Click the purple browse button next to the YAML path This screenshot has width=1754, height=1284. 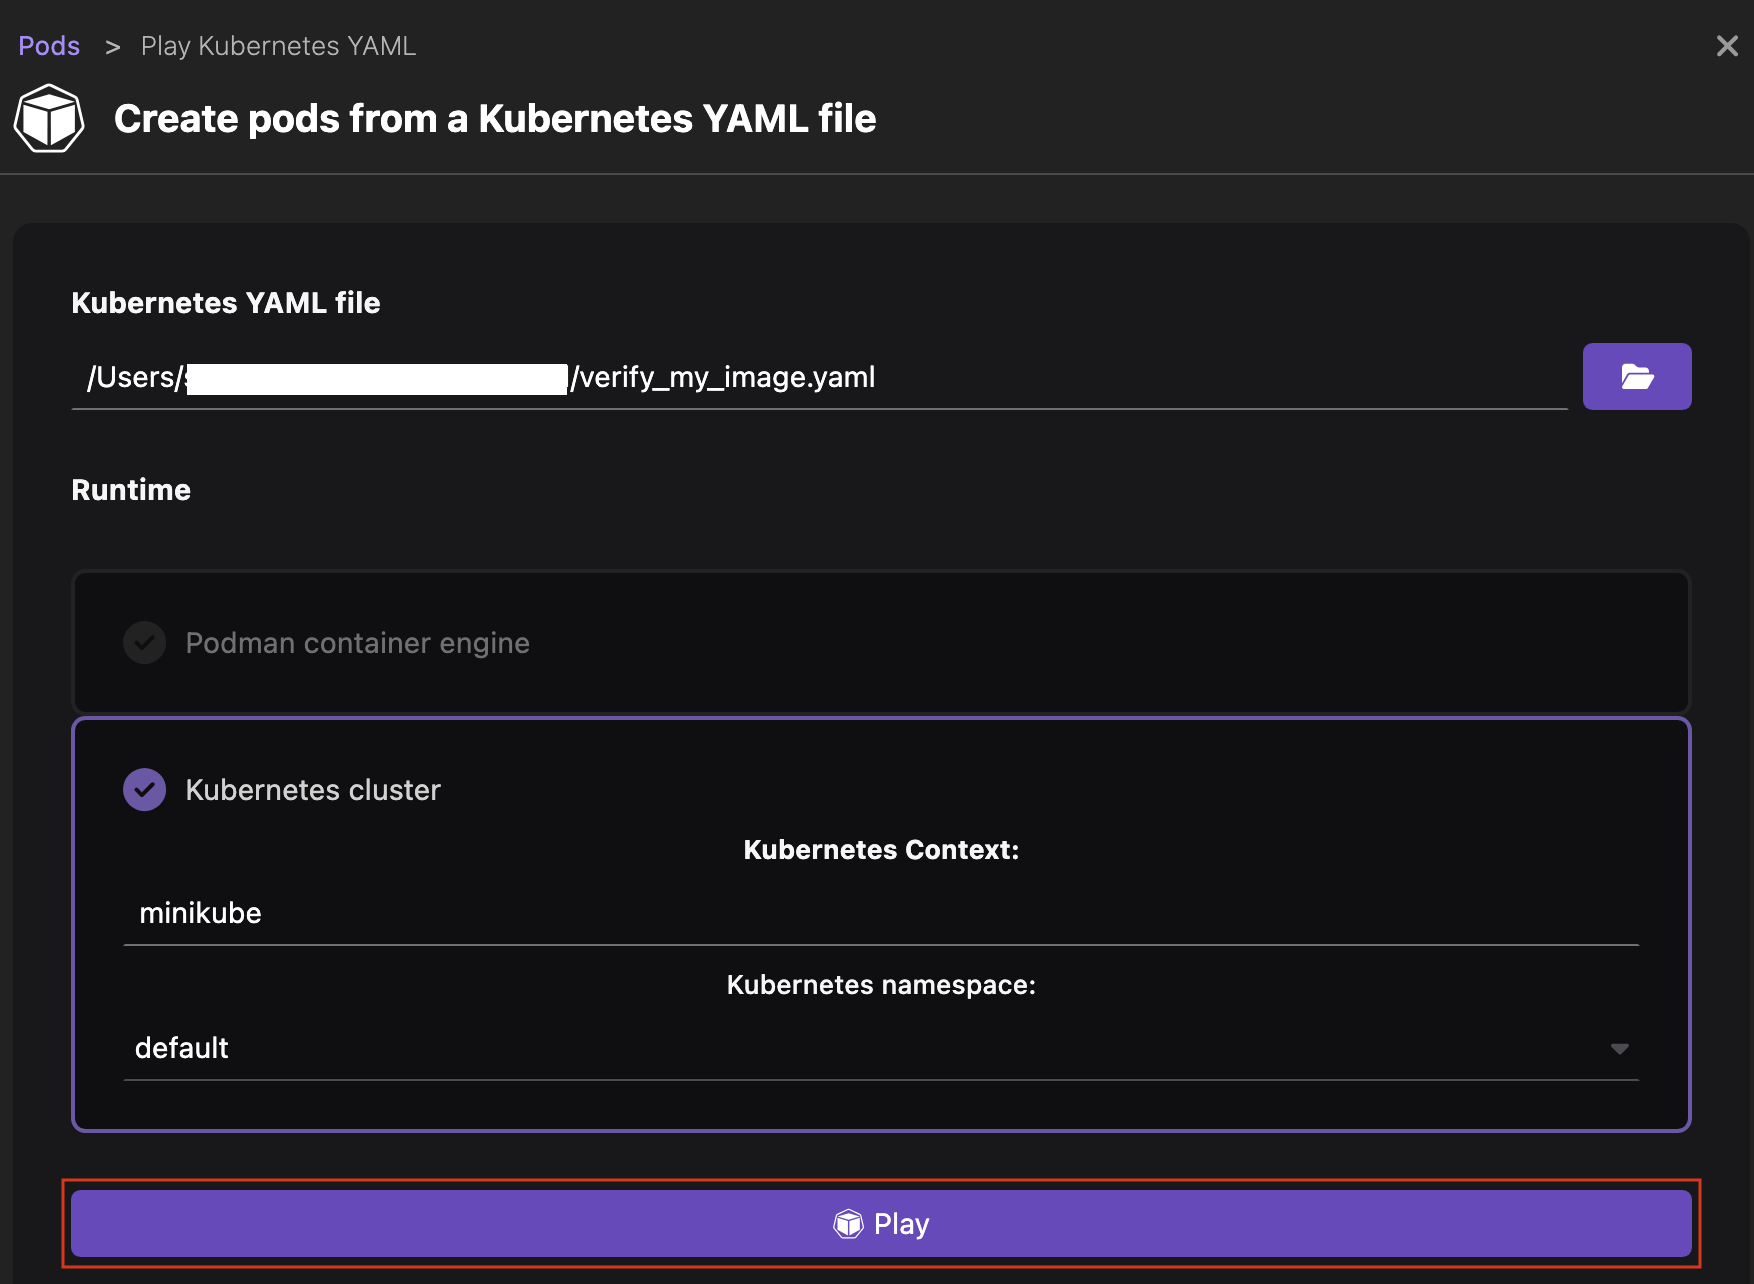[1636, 376]
